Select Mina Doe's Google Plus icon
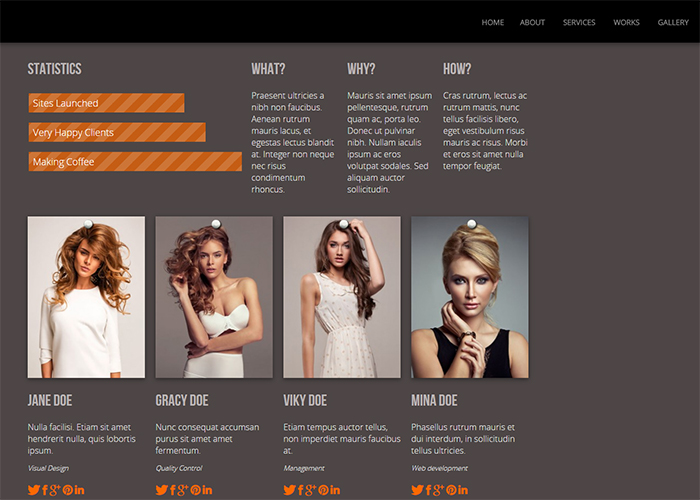Image resolution: width=700 pixels, height=500 pixels. pyautogui.click(x=438, y=490)
